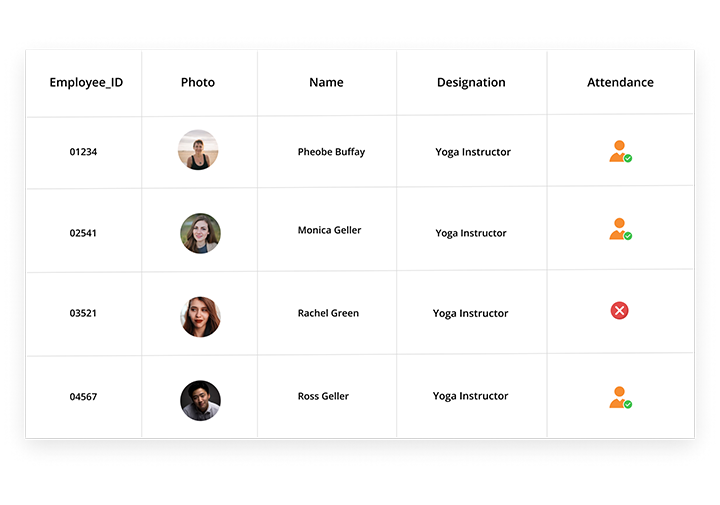
Task: Select employee ID 03521
Action: (x=83, y=313)
